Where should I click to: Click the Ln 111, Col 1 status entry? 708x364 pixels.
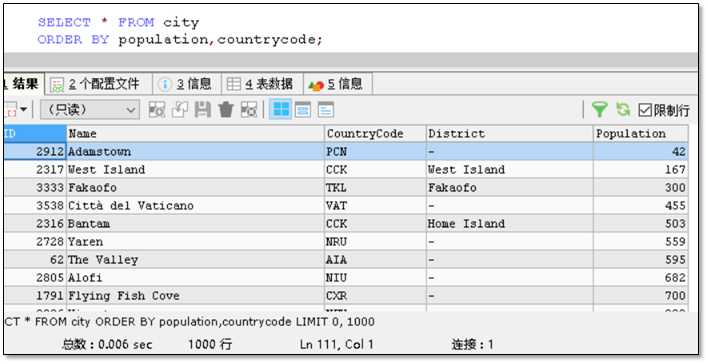(336, 345)
